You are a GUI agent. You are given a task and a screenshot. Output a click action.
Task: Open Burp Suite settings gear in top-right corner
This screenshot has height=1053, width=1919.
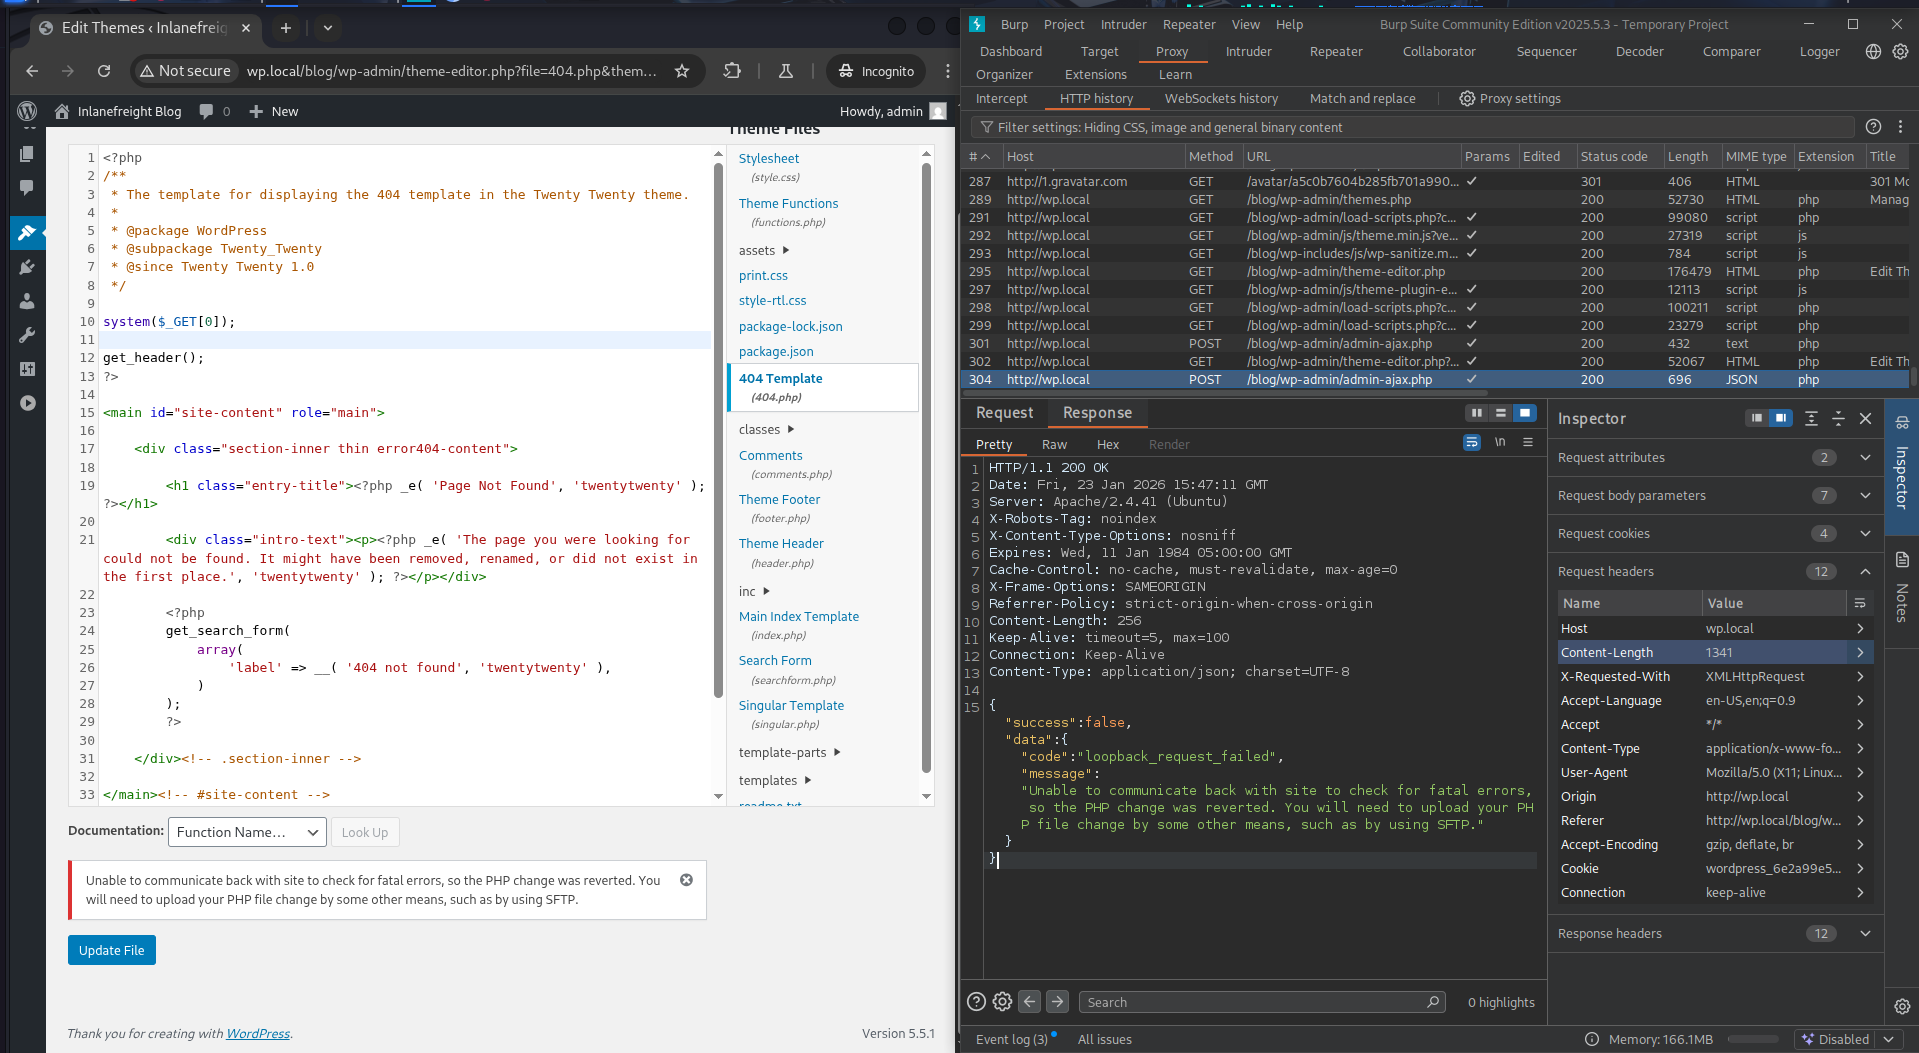tap(1898, 51)
